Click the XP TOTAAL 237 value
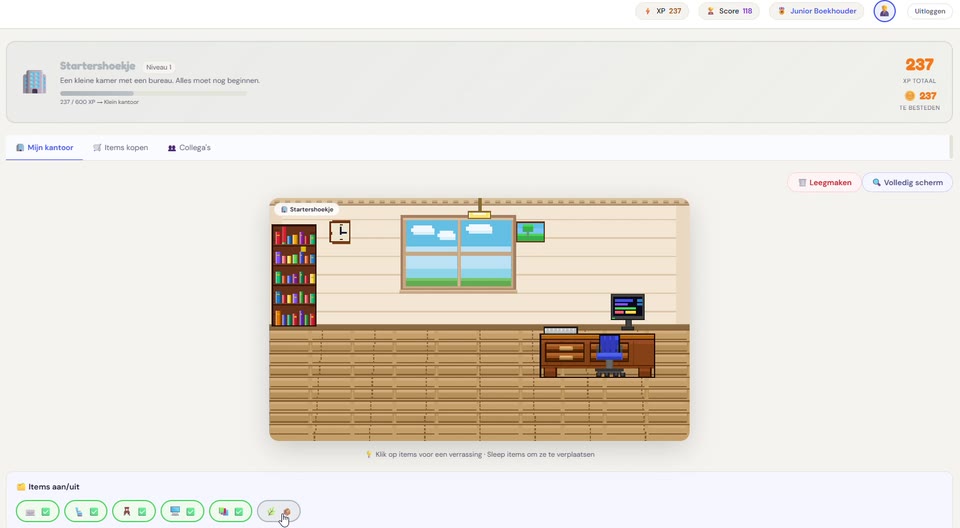This screenshot has width=960, height=528. pyautogui.click(x=919, y=64)
